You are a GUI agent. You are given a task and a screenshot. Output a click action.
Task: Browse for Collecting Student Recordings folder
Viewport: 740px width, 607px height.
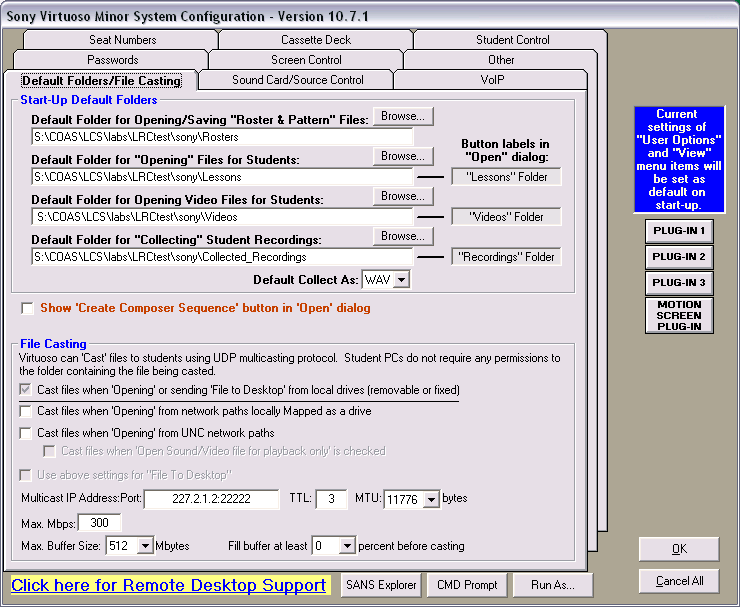click(x=403, y=237)
